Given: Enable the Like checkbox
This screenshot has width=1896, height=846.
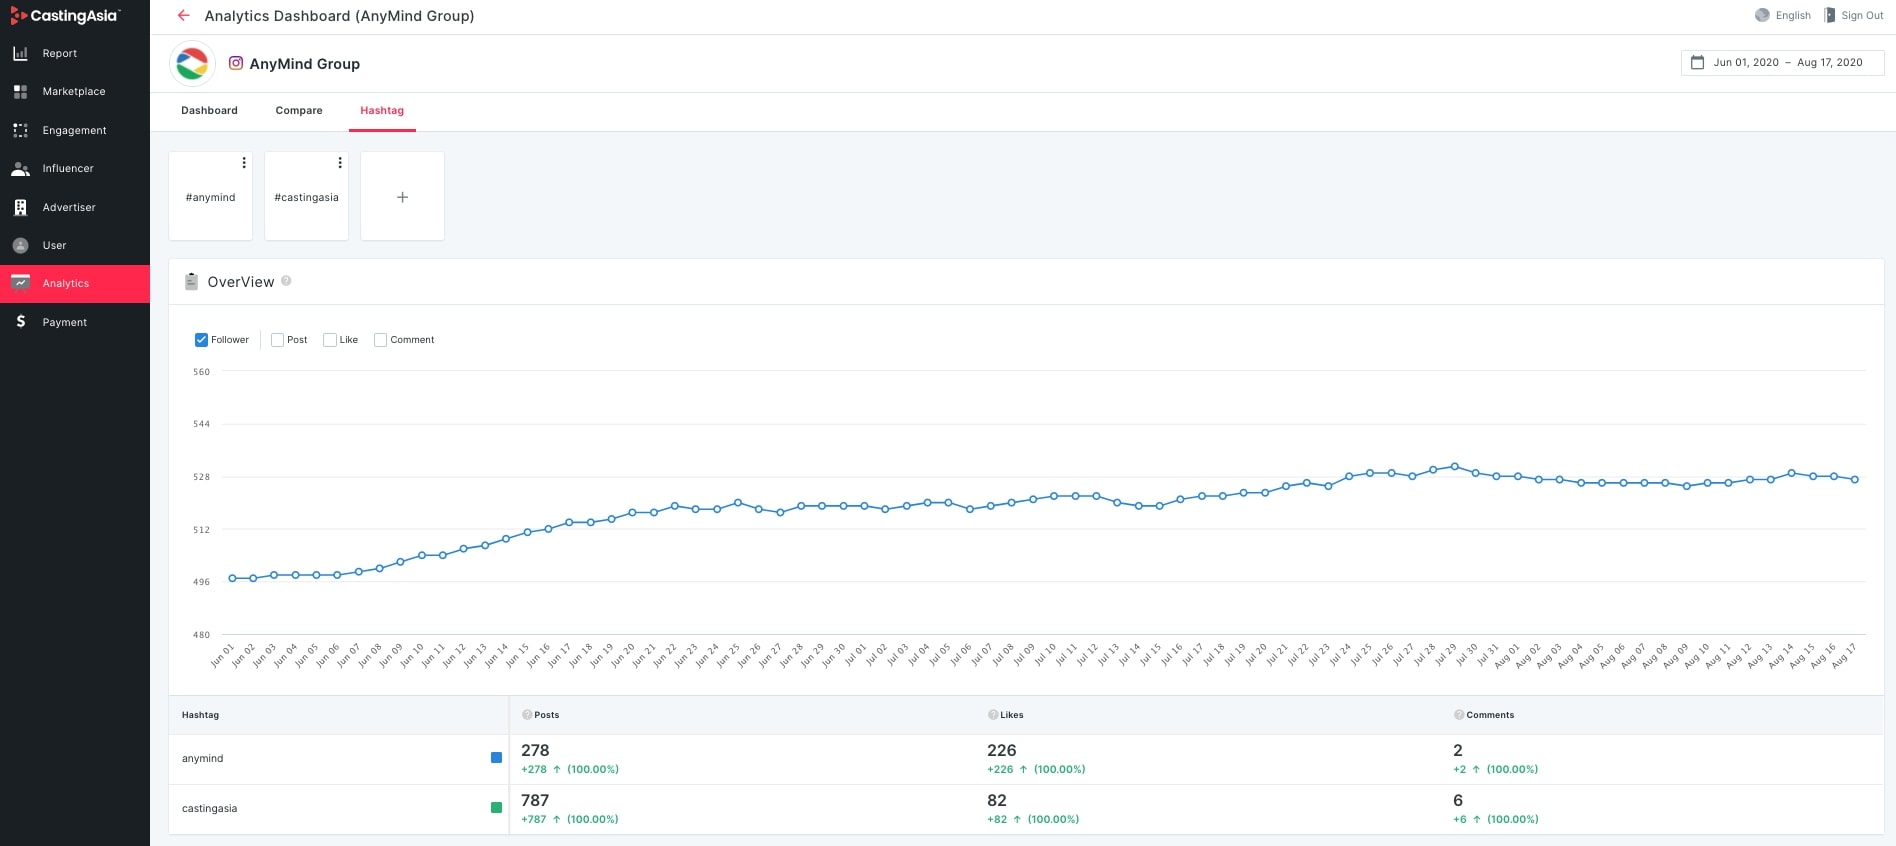Looking at the screenshot, I should (329, 340).
